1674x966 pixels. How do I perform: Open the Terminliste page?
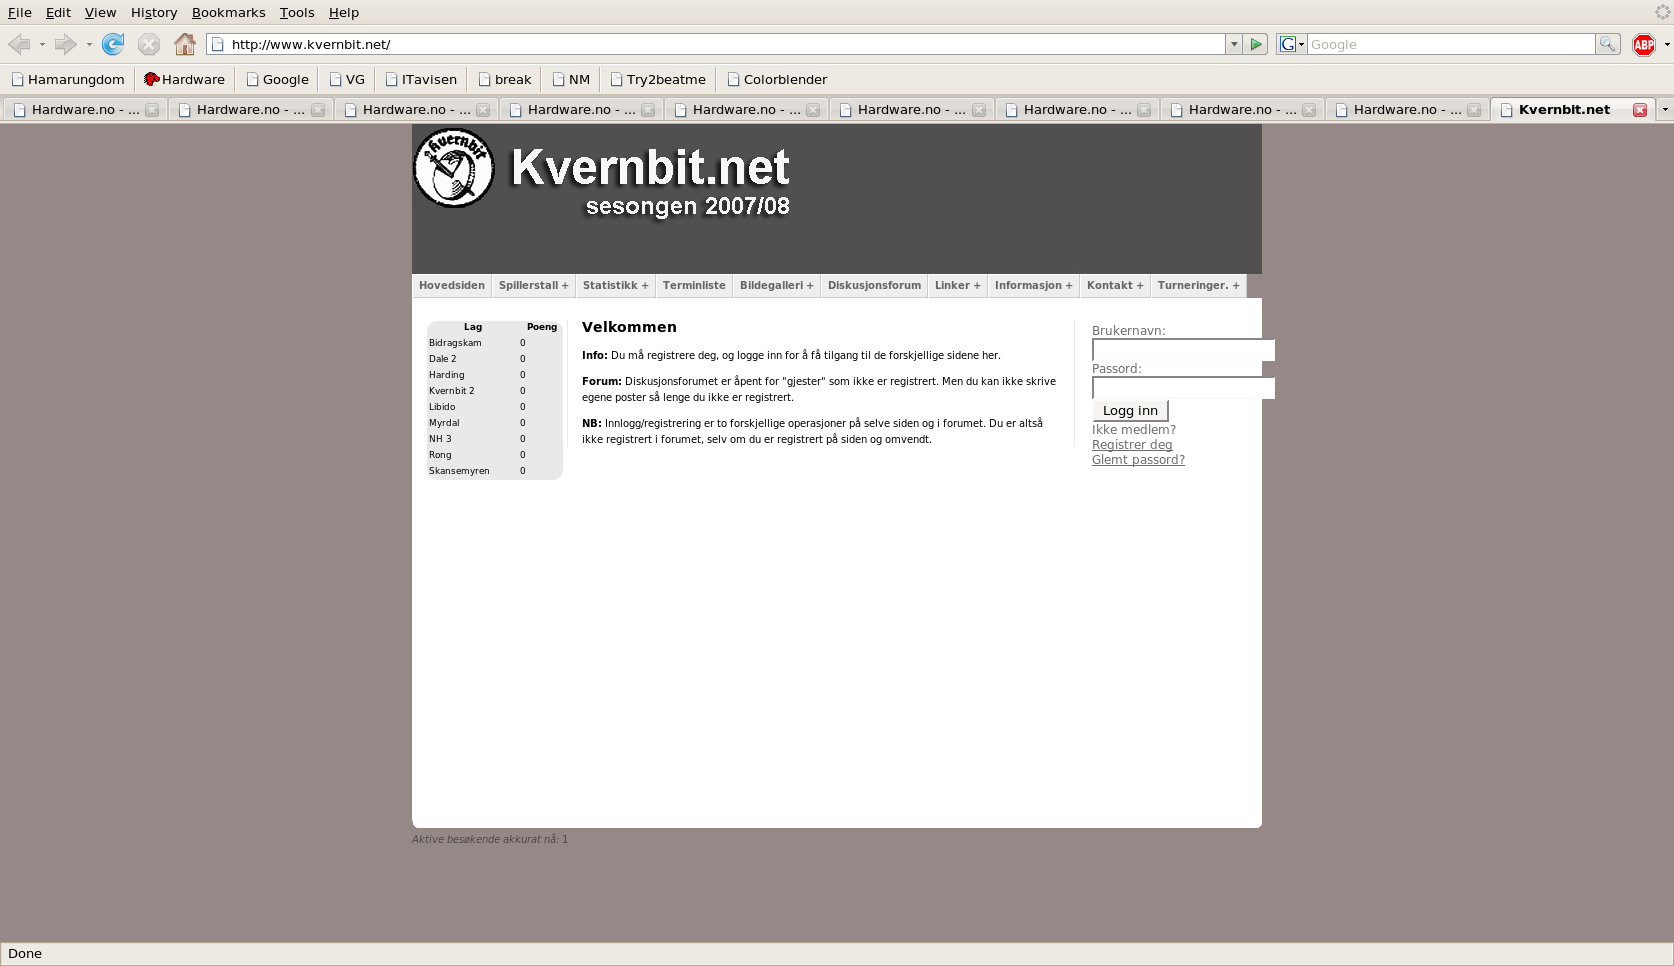pos(694,286)
